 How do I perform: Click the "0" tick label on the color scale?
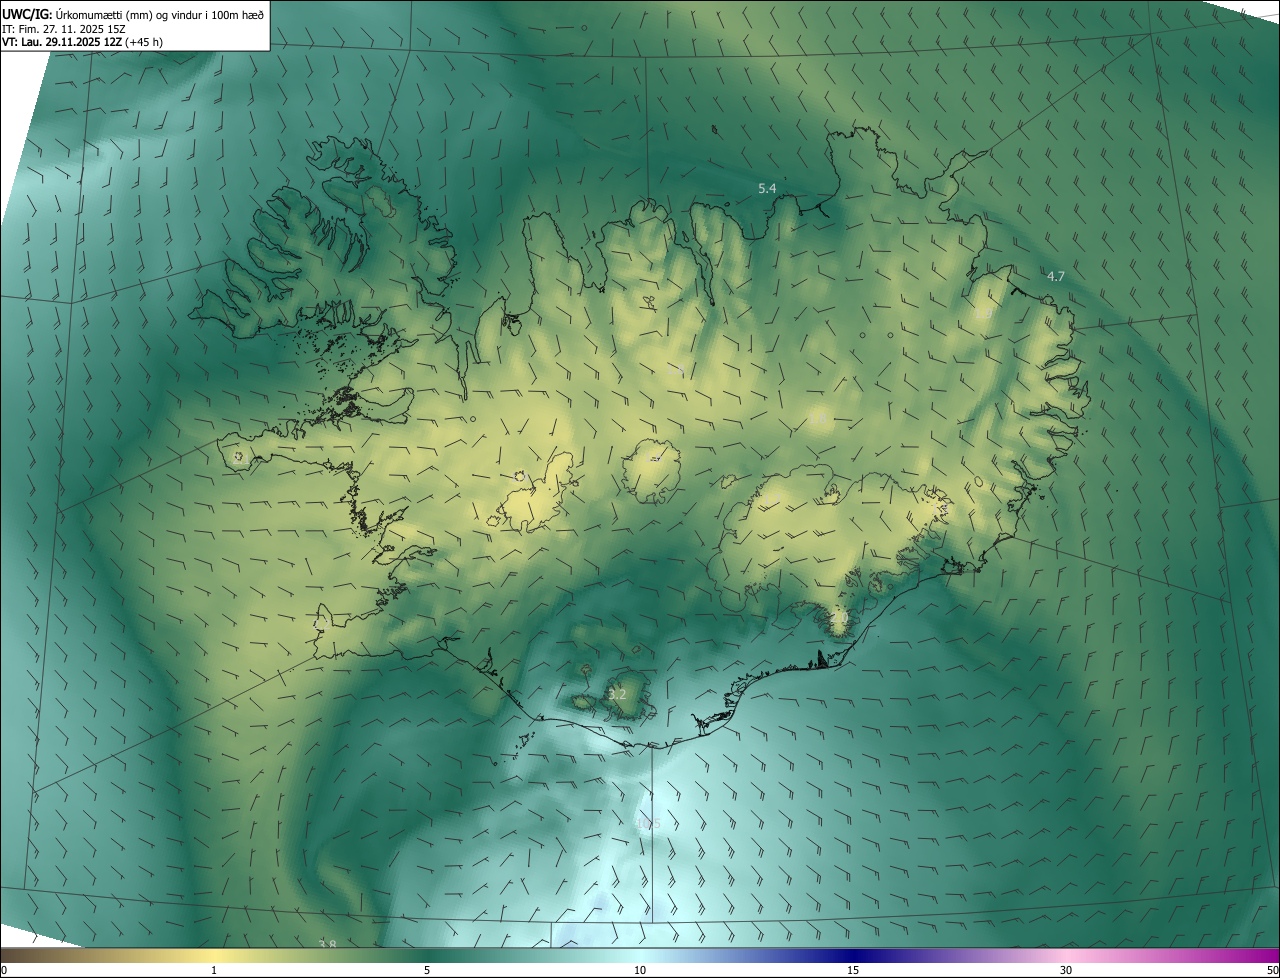(x=4, y=970)
